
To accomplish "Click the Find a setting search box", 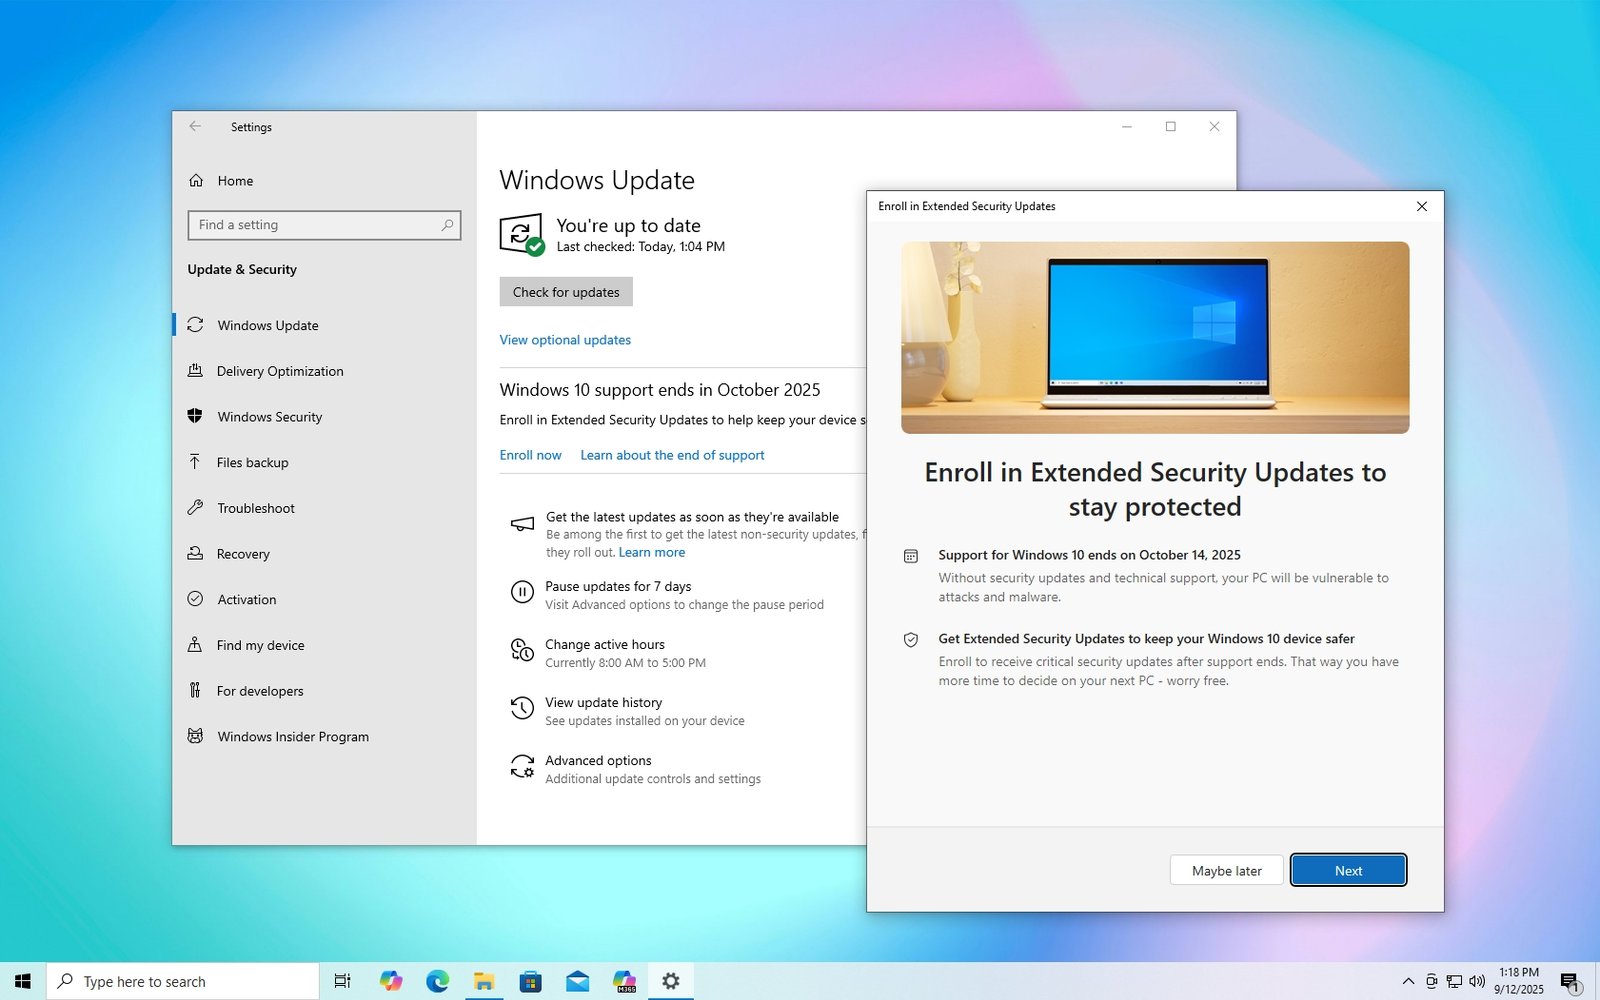I will [x=324, y=225].
